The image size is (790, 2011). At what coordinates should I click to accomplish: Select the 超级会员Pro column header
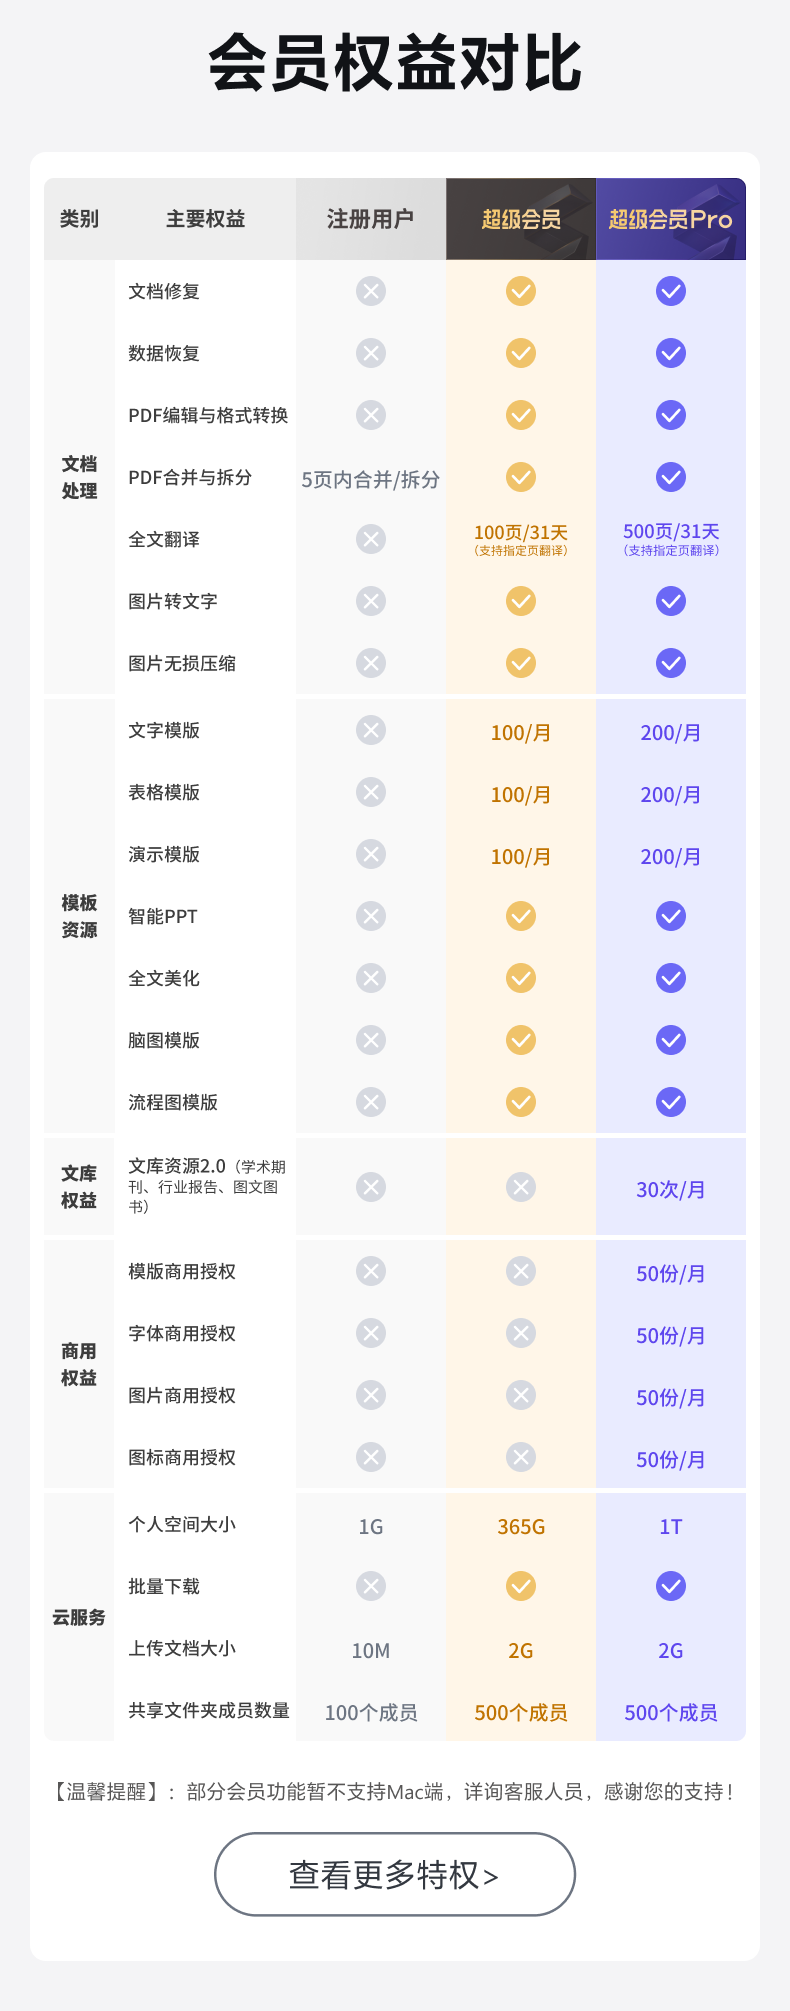coord(671,219)
